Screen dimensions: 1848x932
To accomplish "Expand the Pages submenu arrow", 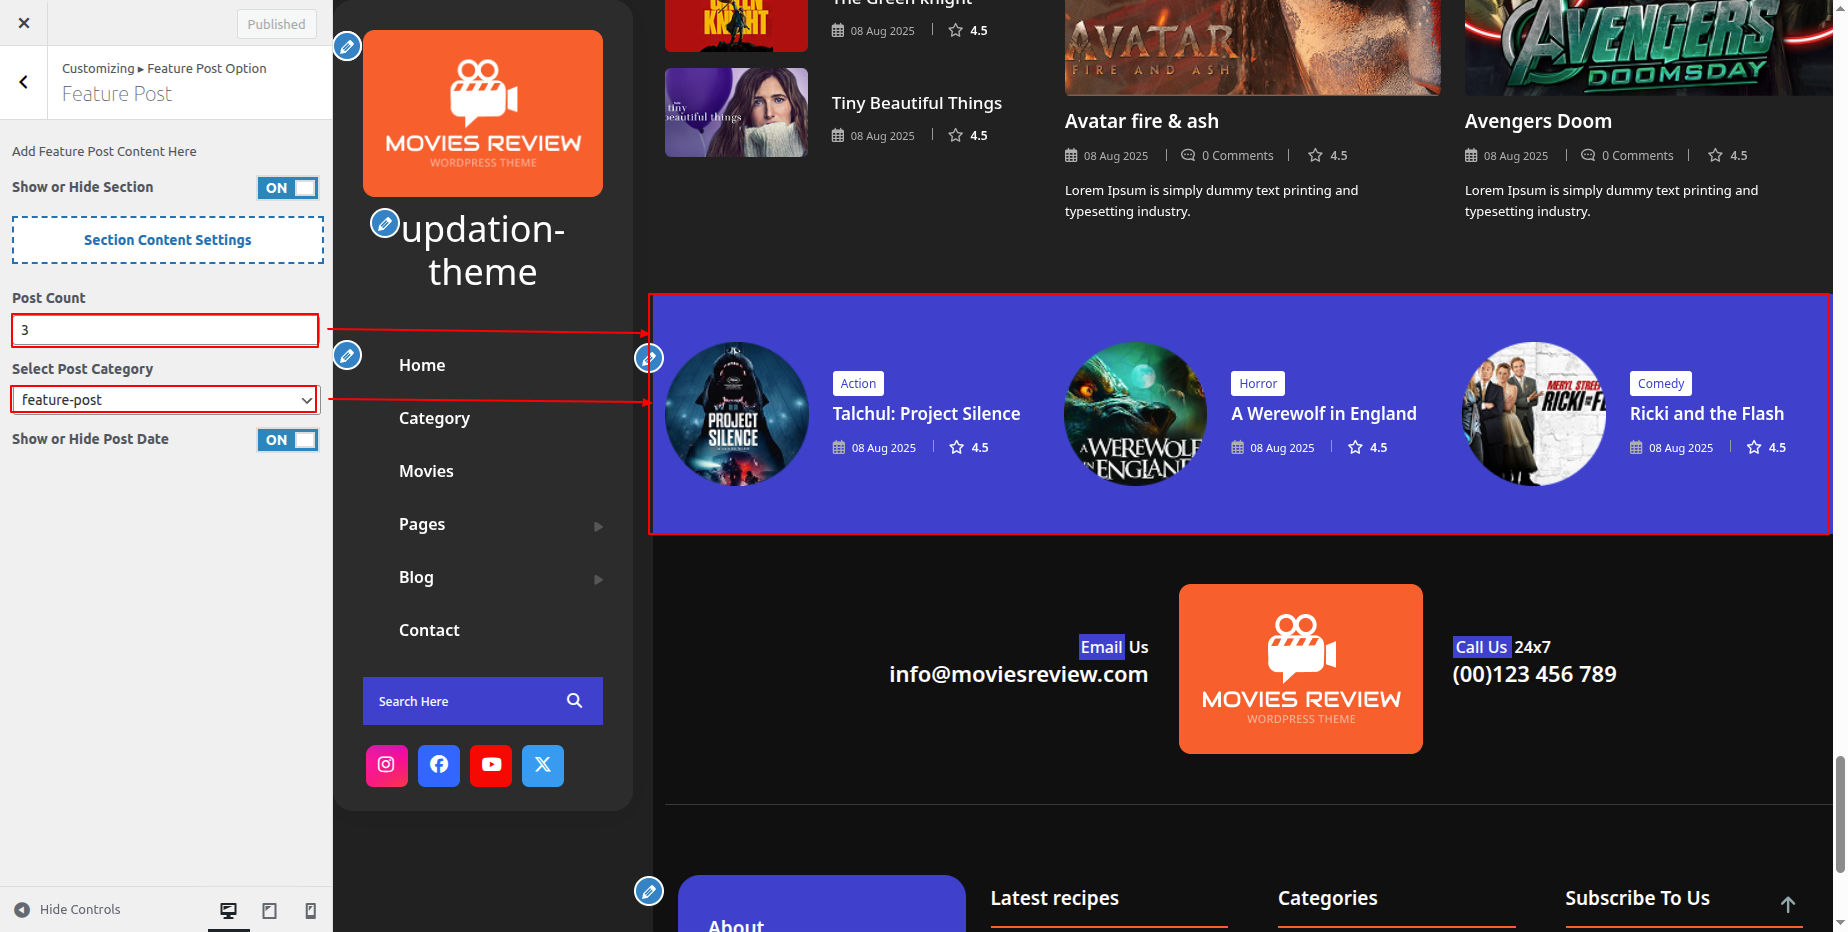I will (598, 526).
